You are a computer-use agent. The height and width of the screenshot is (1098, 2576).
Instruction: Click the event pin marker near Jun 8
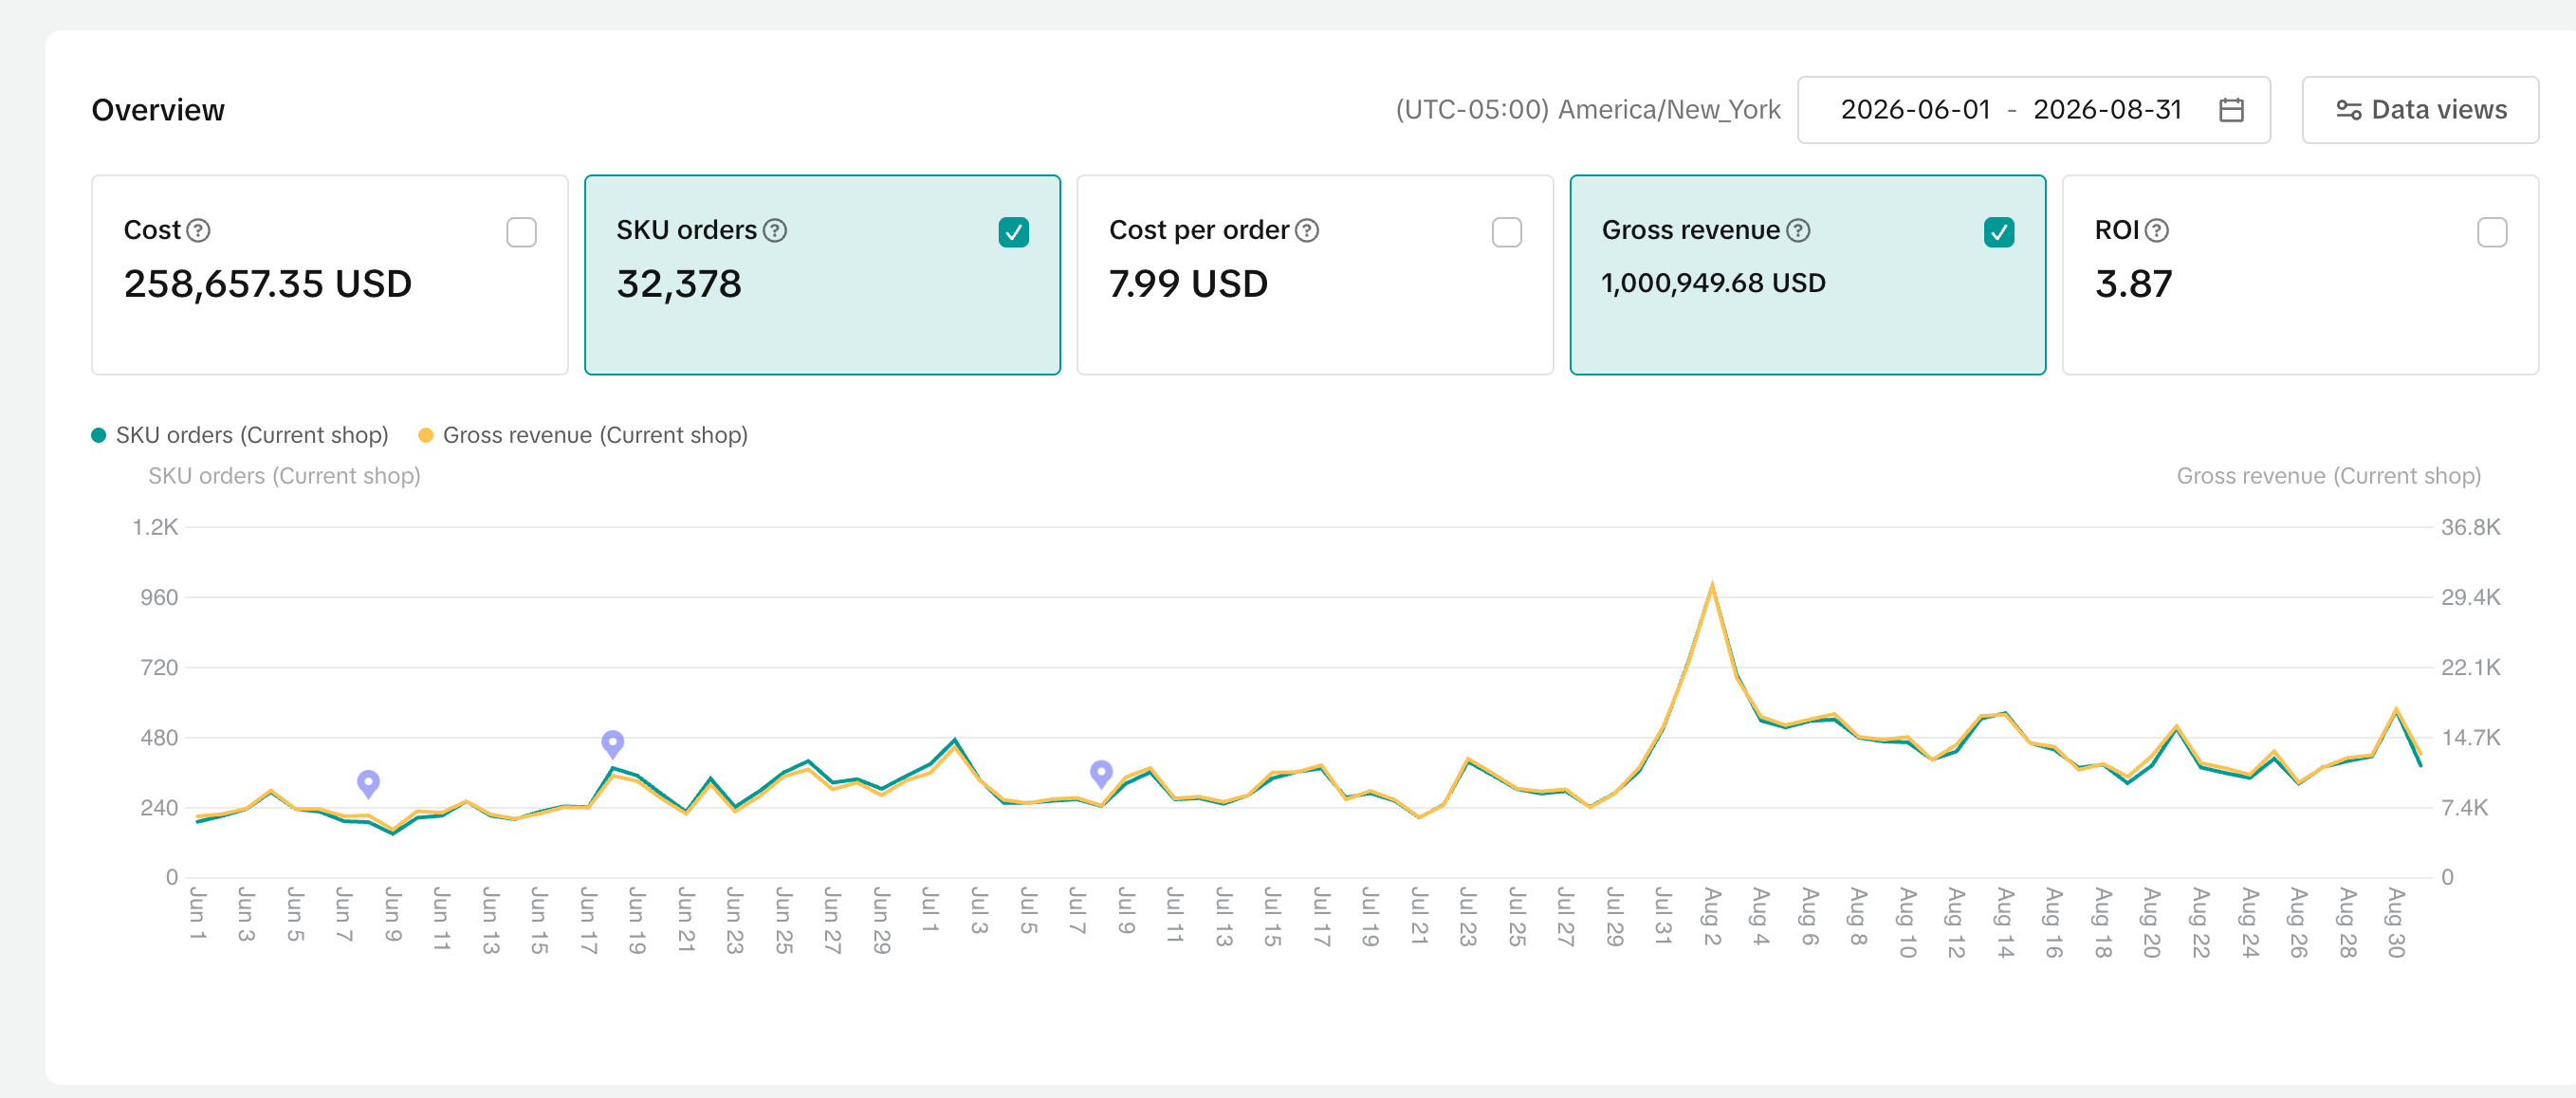tap(368, 783)
